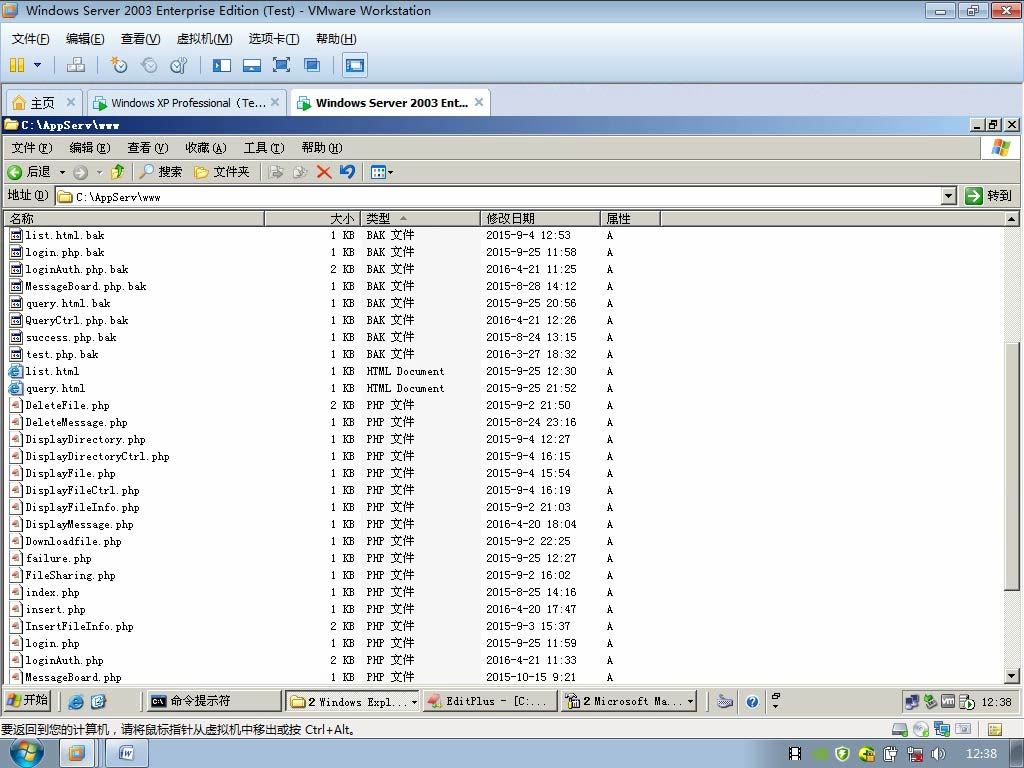Switch to the 主页 tab

[43, 103]
